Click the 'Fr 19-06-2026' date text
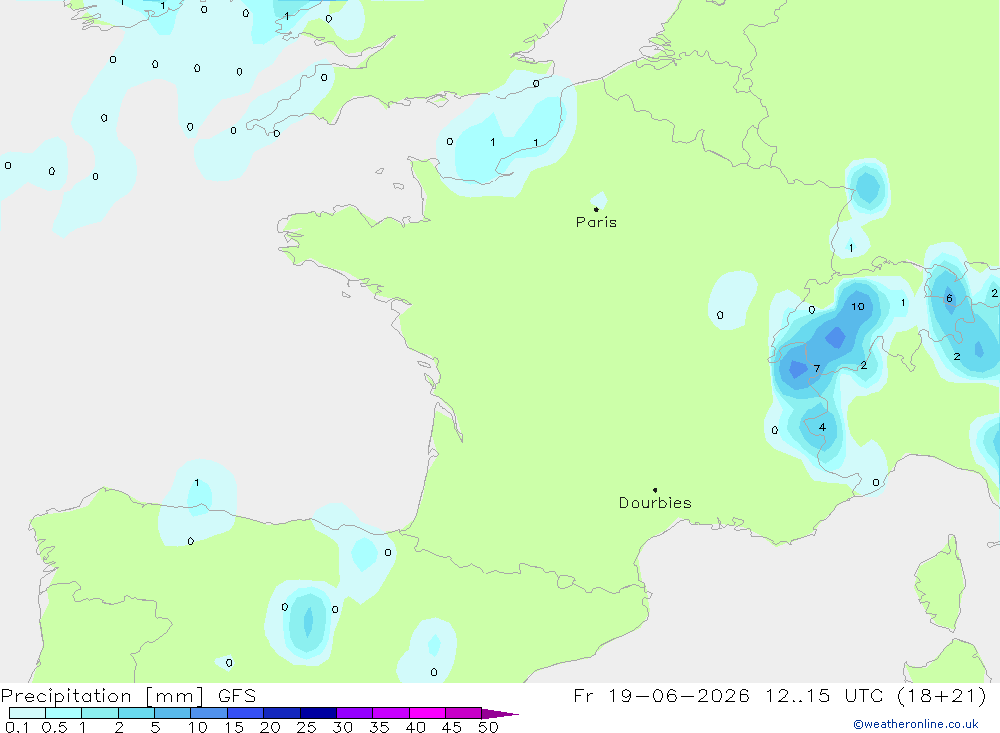Screen dimensions: 1000x733 (661, 695)
